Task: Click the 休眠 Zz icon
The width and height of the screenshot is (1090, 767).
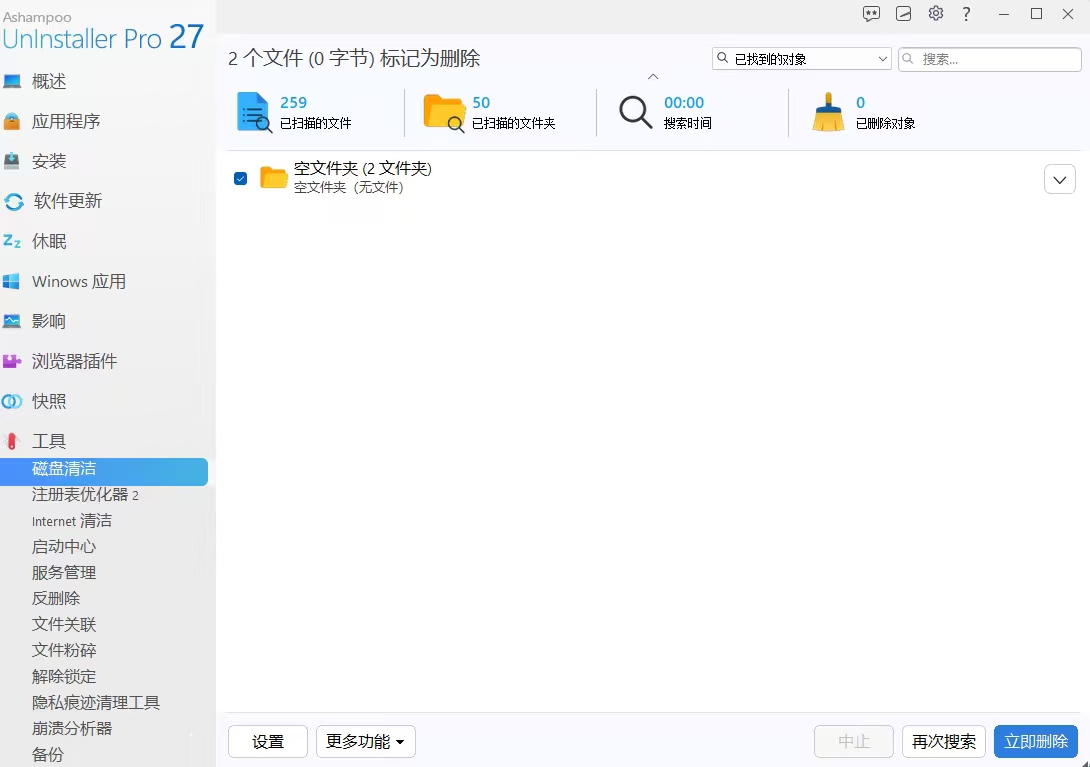Action: click(12, 241)
